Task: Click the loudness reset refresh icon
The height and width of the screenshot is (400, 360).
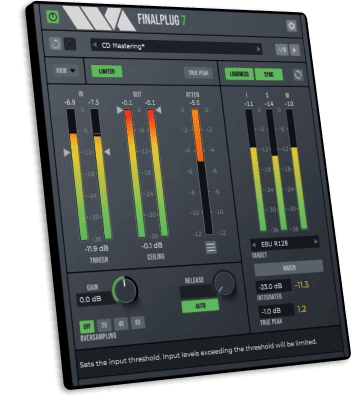Action: 298,74
